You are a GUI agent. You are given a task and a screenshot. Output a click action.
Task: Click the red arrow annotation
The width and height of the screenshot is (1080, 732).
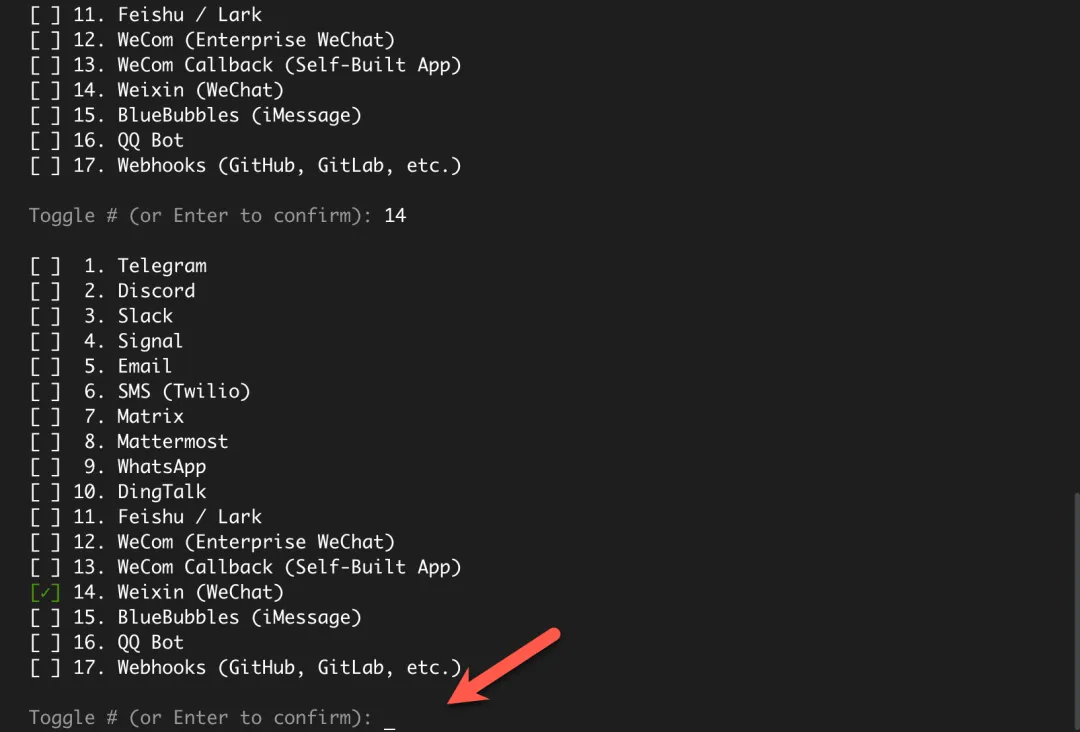point(505,667)
